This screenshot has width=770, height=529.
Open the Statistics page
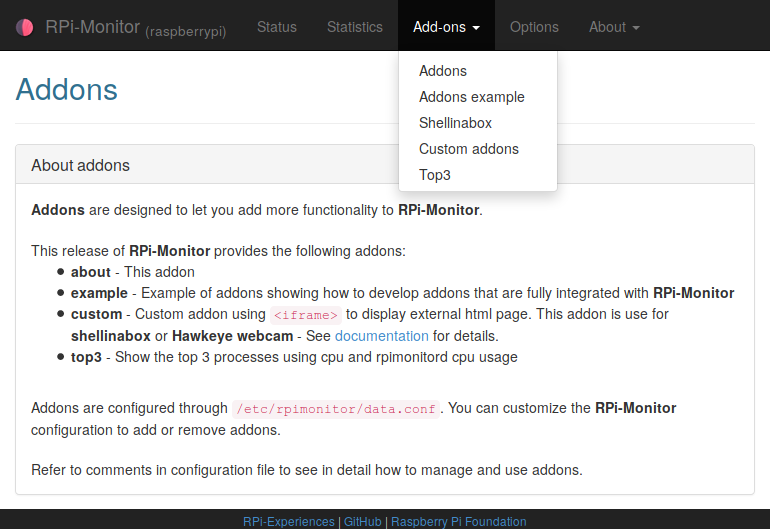[x=355, y=27]
